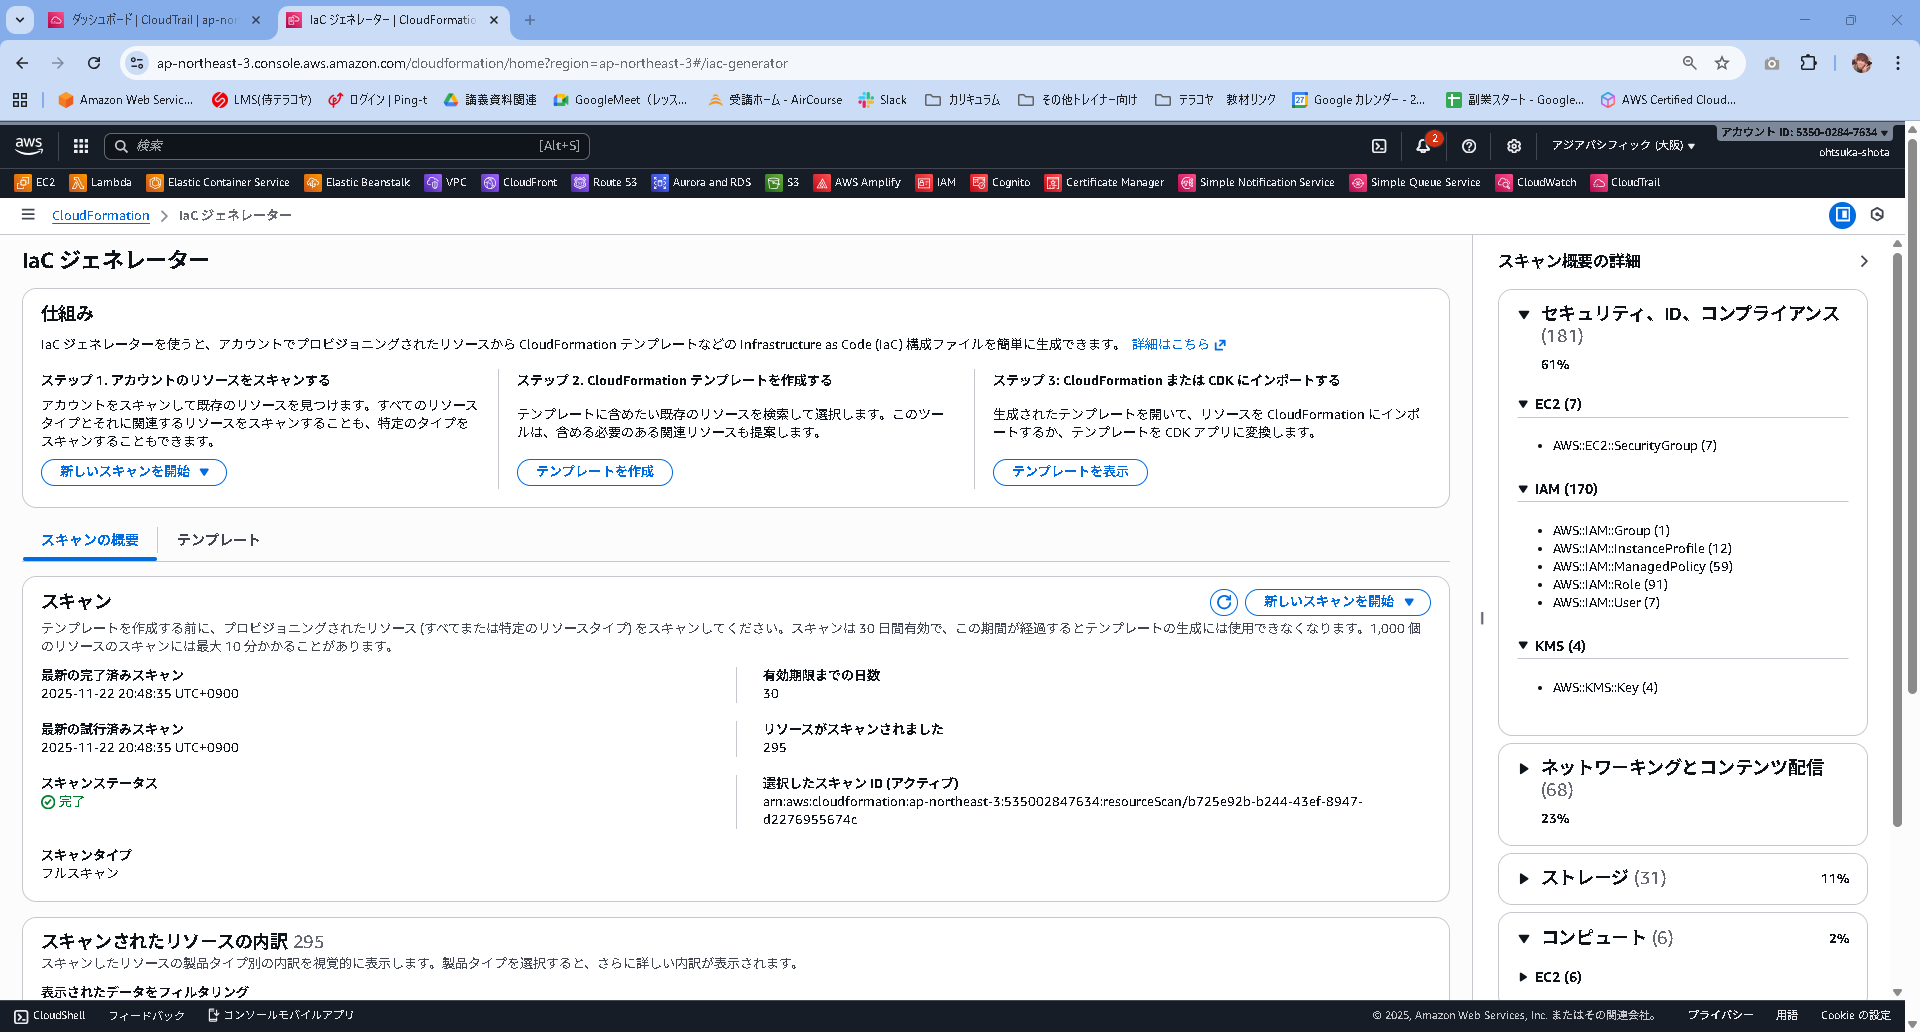Toggle the blue side panel icon
Screen dimensions: 1920x1032
1842,215
